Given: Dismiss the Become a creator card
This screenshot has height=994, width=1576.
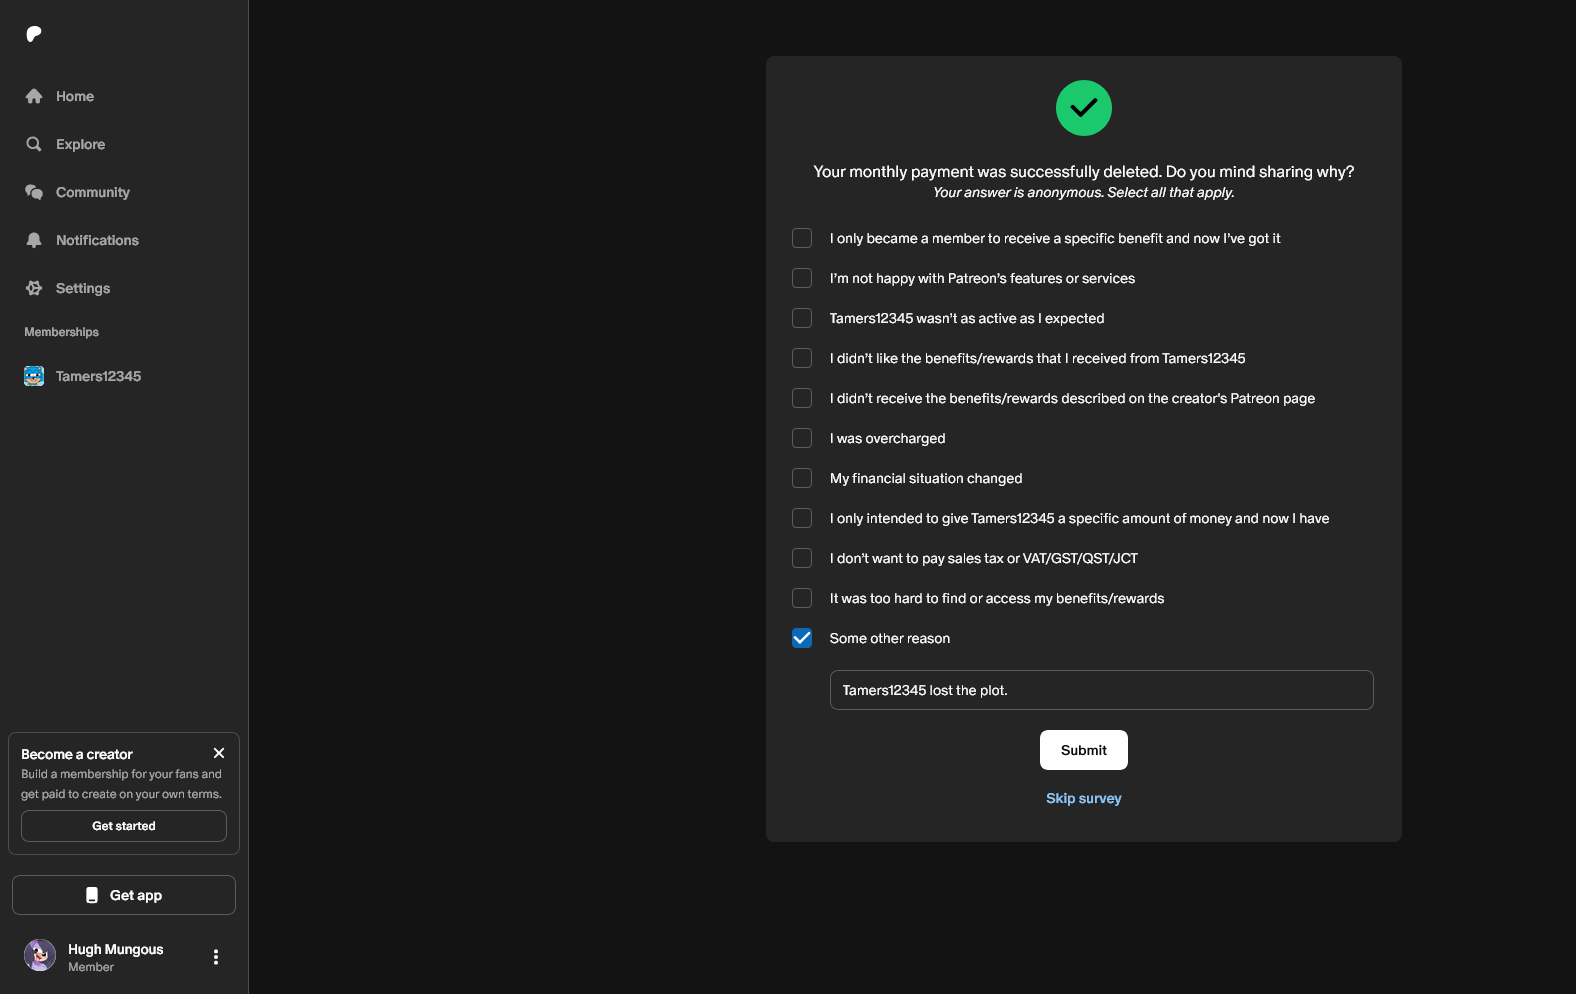Looking at the screenshot, I should coord(219,753).
